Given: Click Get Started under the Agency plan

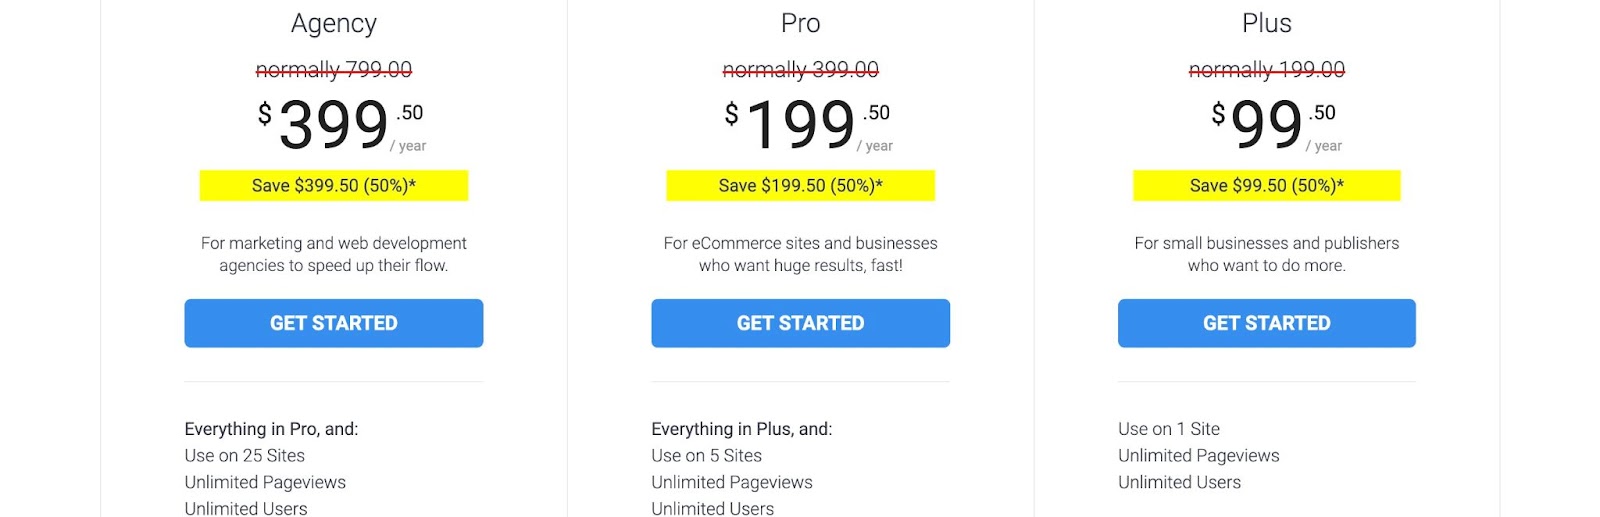Looking at the screenshot, I should pyautogui.click(x=333, y=323).
